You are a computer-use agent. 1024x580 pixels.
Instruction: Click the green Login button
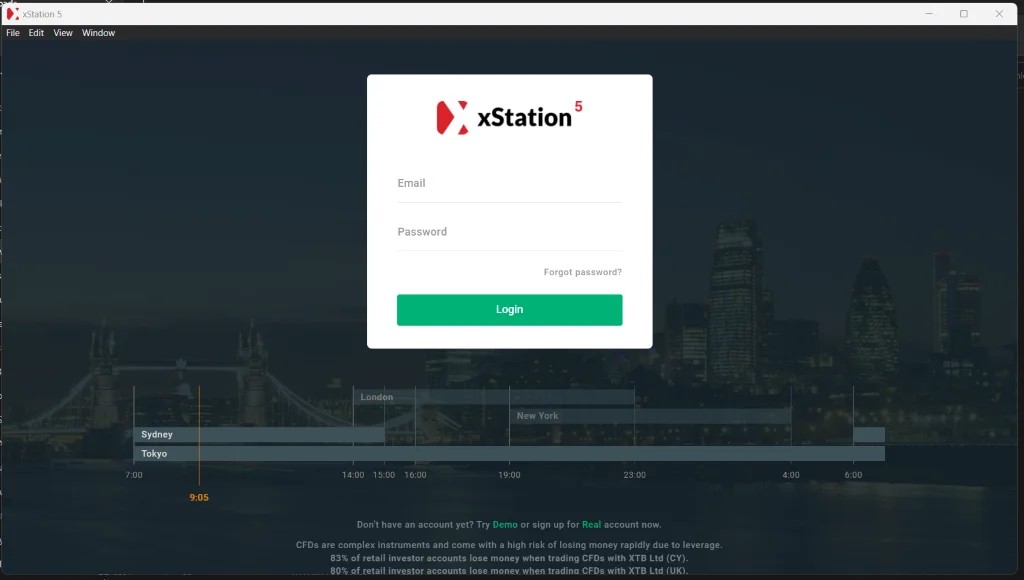(509, 310)
